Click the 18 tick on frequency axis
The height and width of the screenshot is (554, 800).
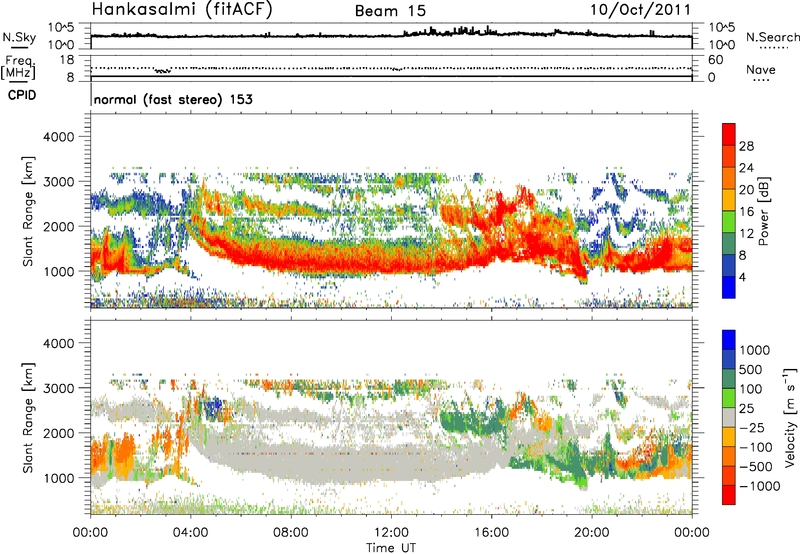pyautogui.click(x=67, y=60)
